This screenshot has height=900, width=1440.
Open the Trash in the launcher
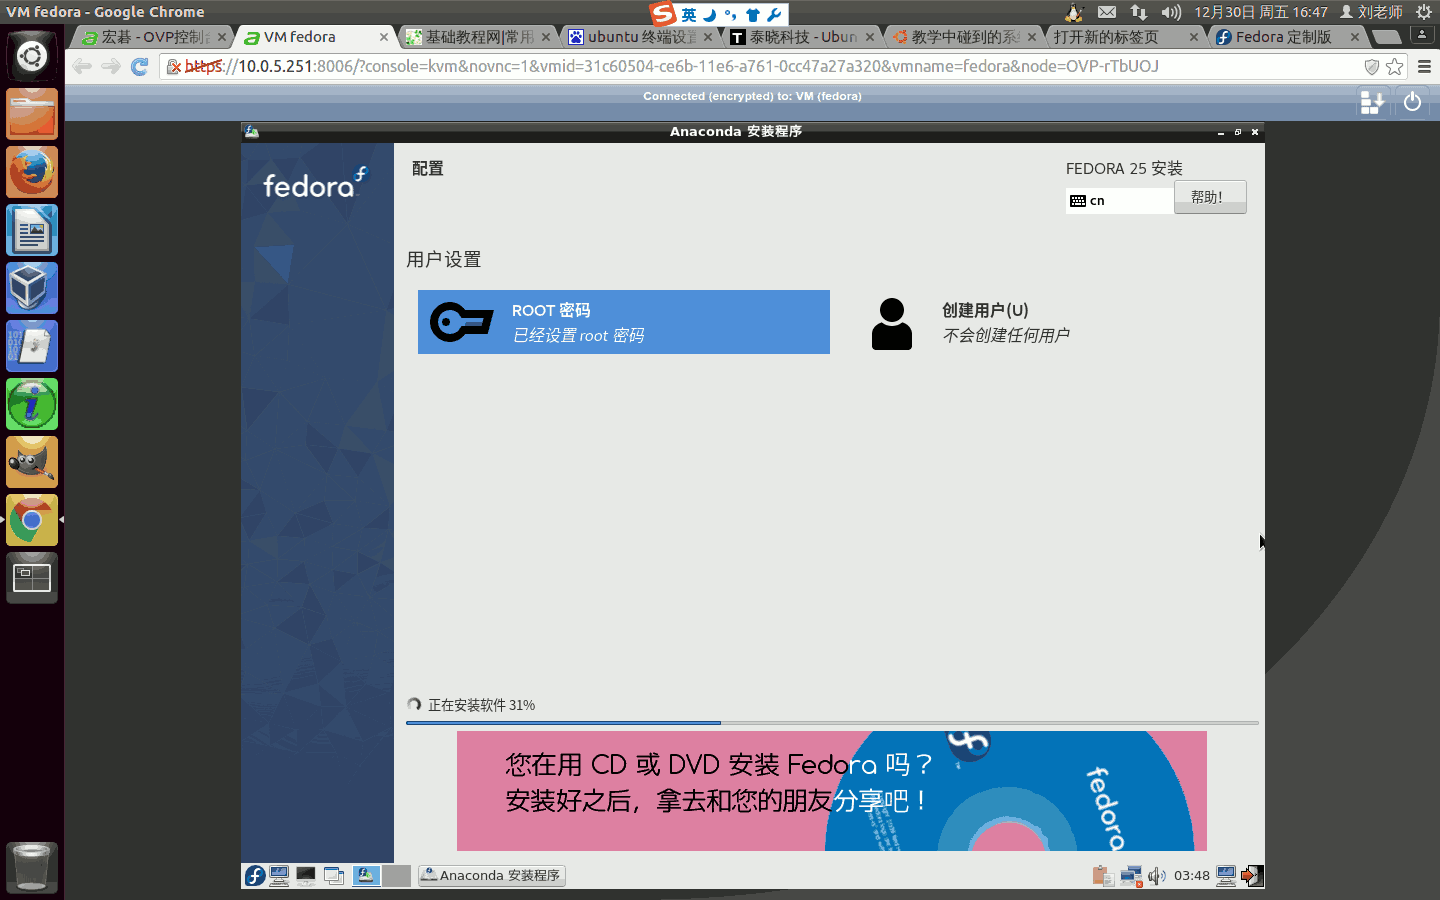pos(32,867)
